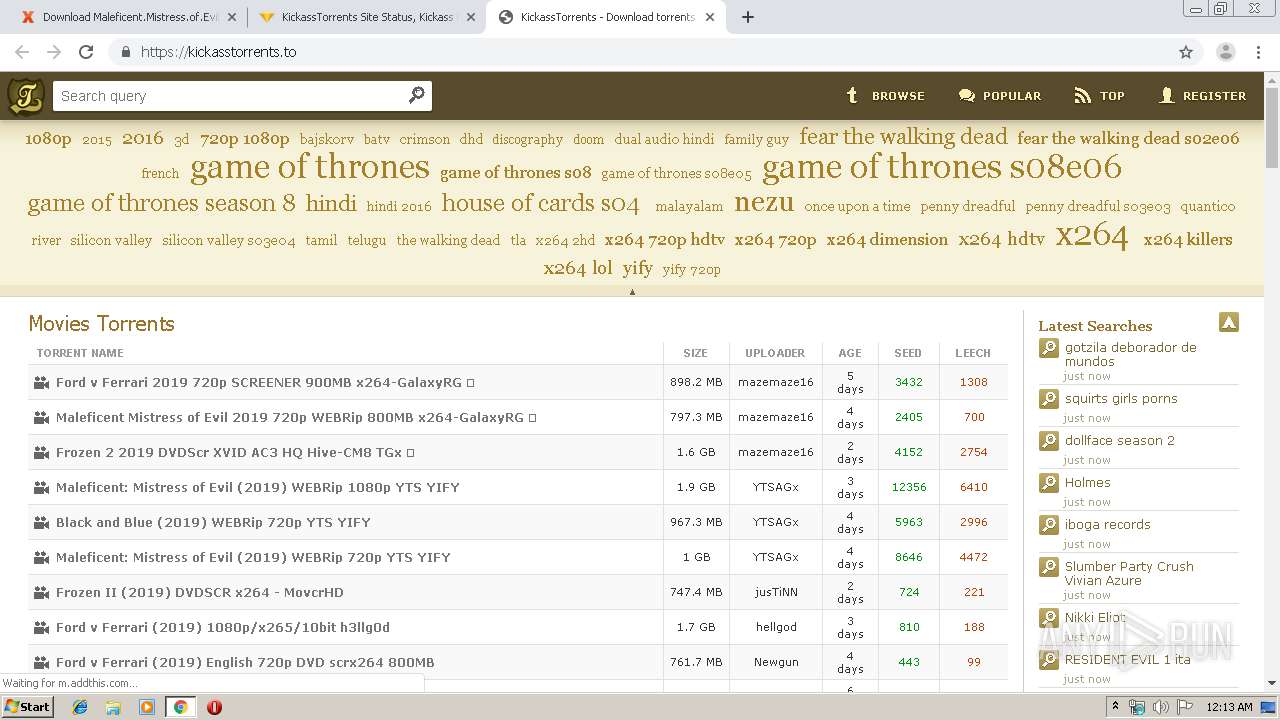The image size is (1280, 720).
Task: Sort by the AGE column header
Action: 850,353
